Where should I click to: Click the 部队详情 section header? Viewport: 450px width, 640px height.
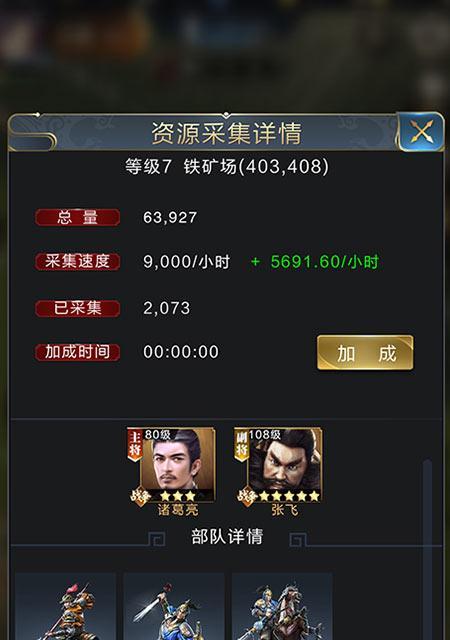227,537
